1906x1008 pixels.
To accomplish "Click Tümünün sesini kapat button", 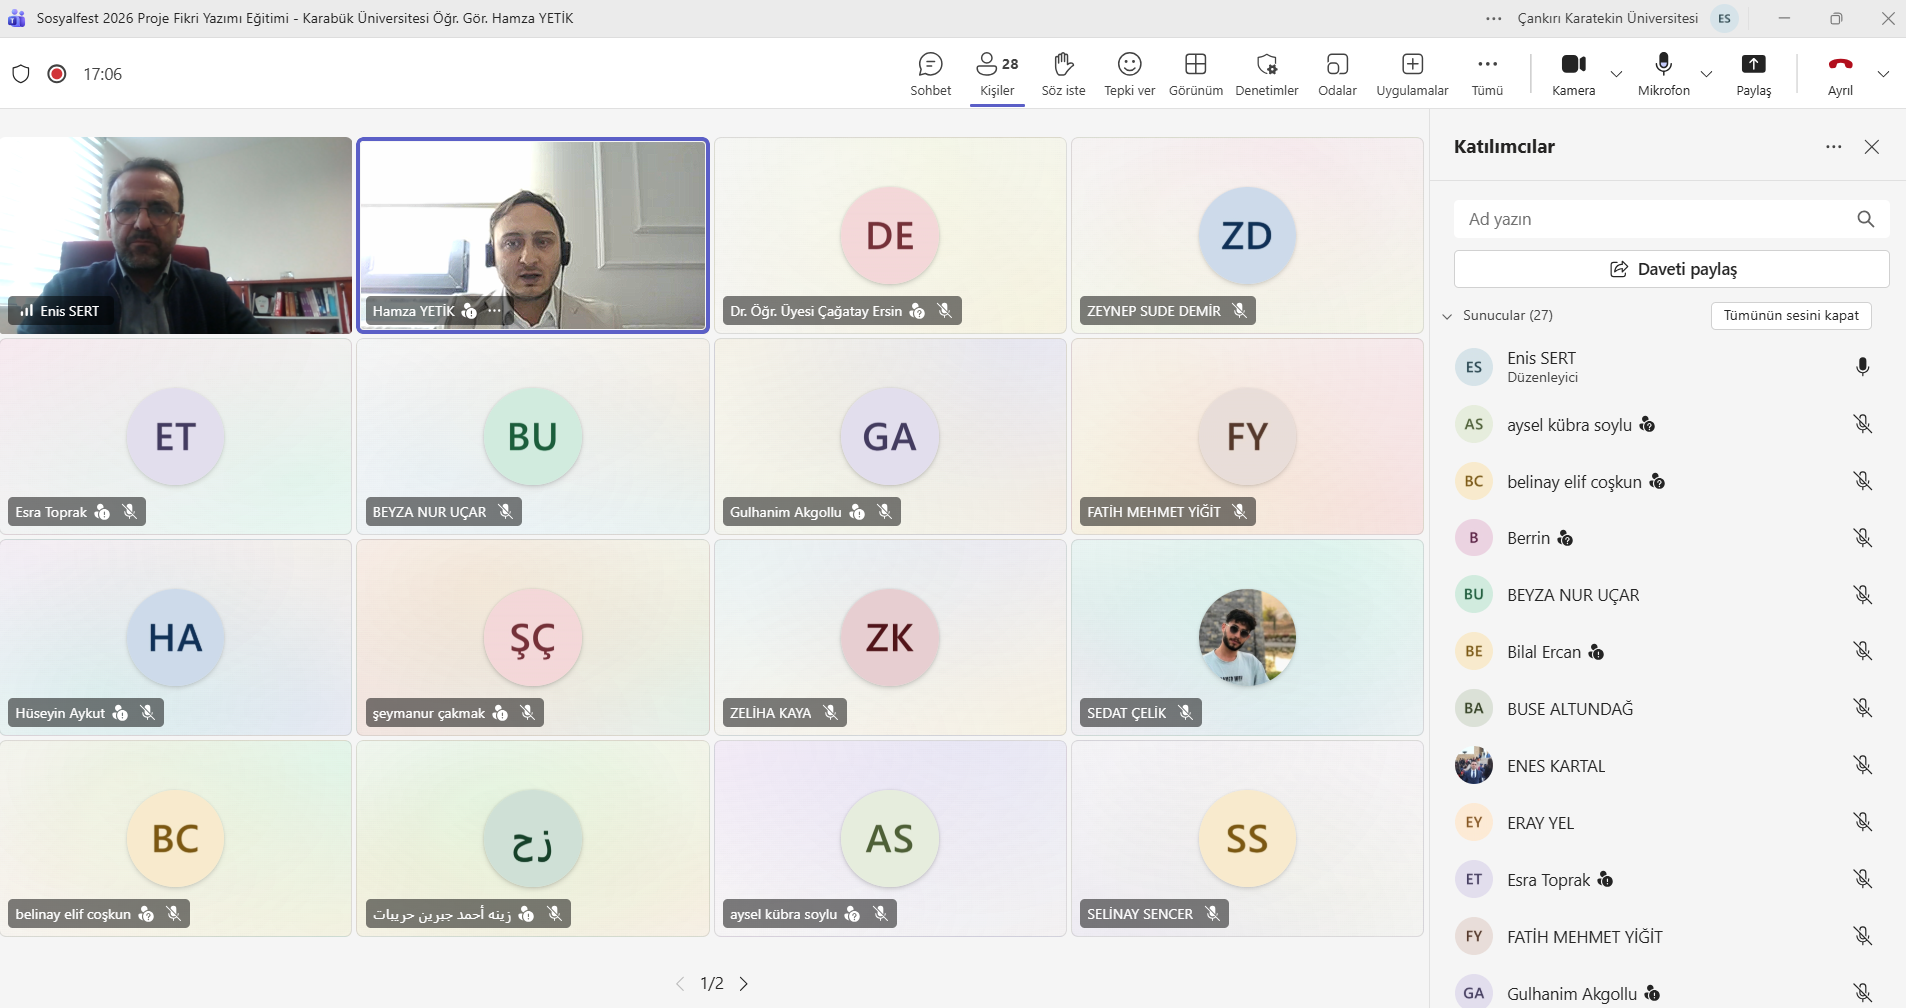I will 1790,316.
